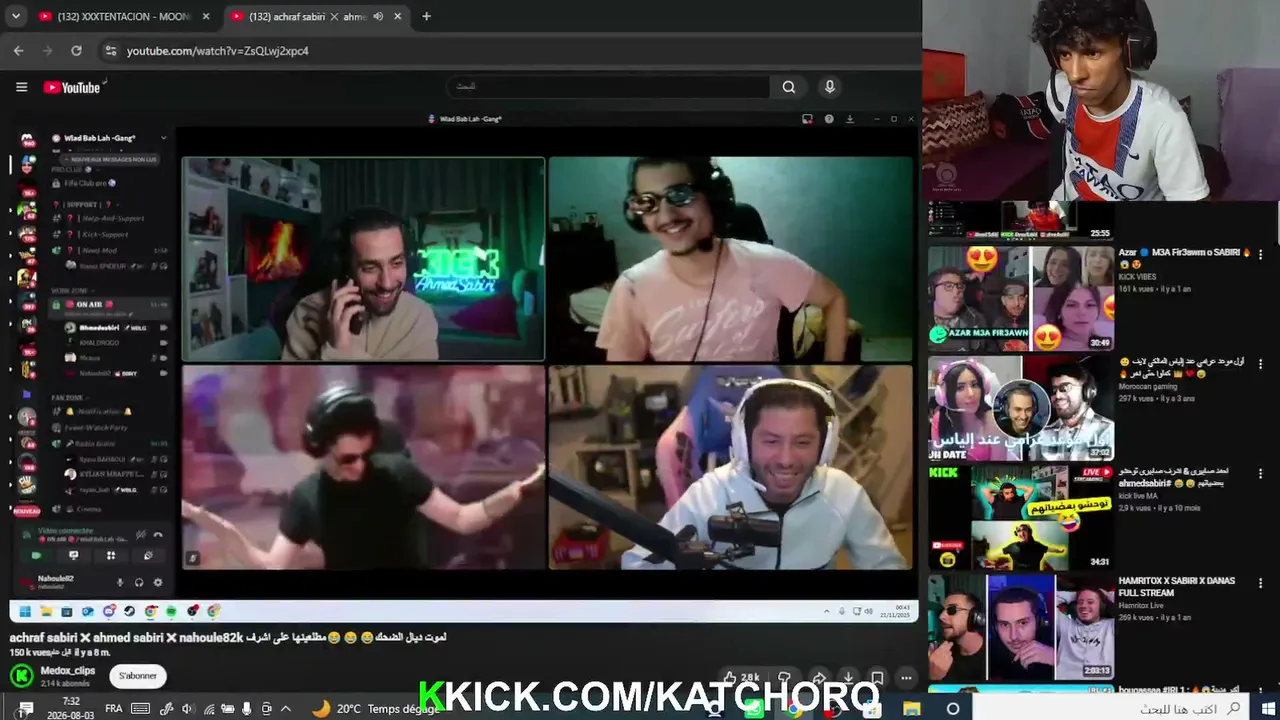Dislike the current video
This screenshot has height=720, width=1280.
tap(785, 678)
